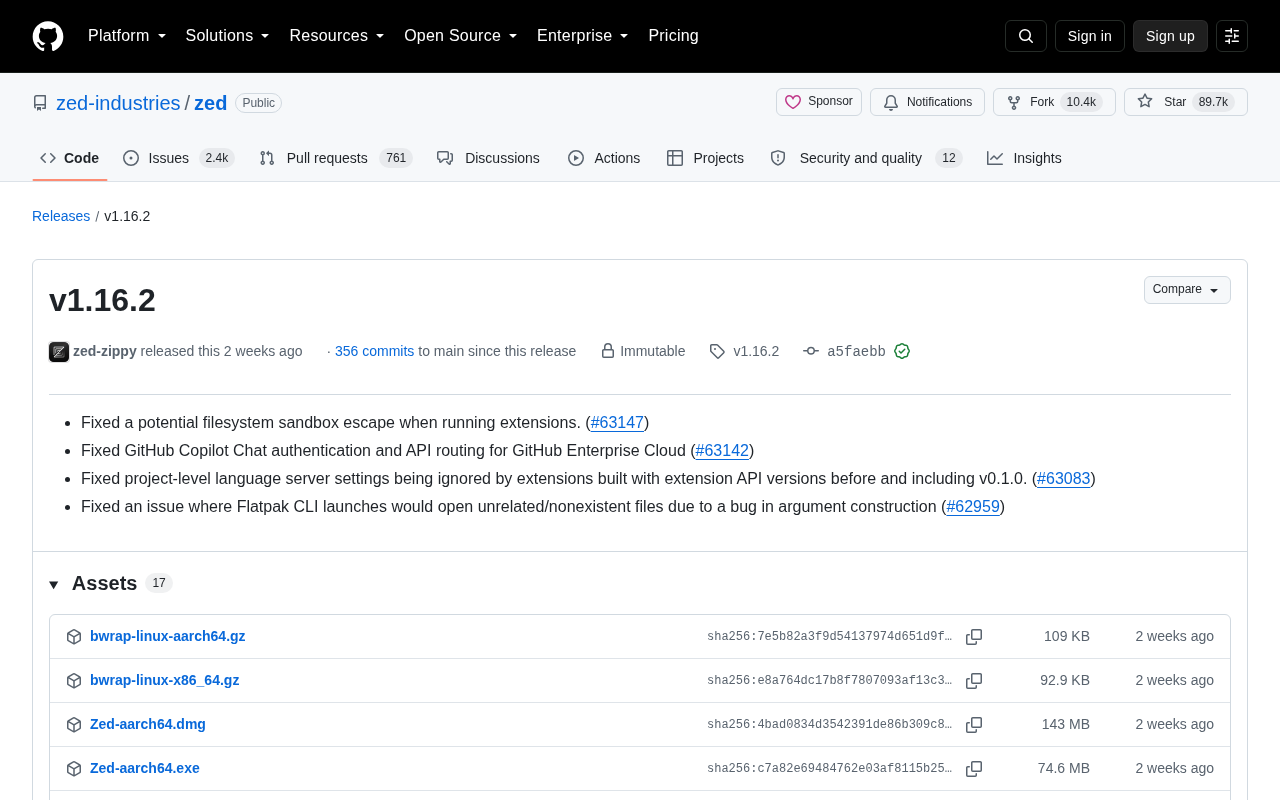Copy sha256 for bwrap-linux-aarch64.gz
The image size is (1280, 800).
click(974, 637)
